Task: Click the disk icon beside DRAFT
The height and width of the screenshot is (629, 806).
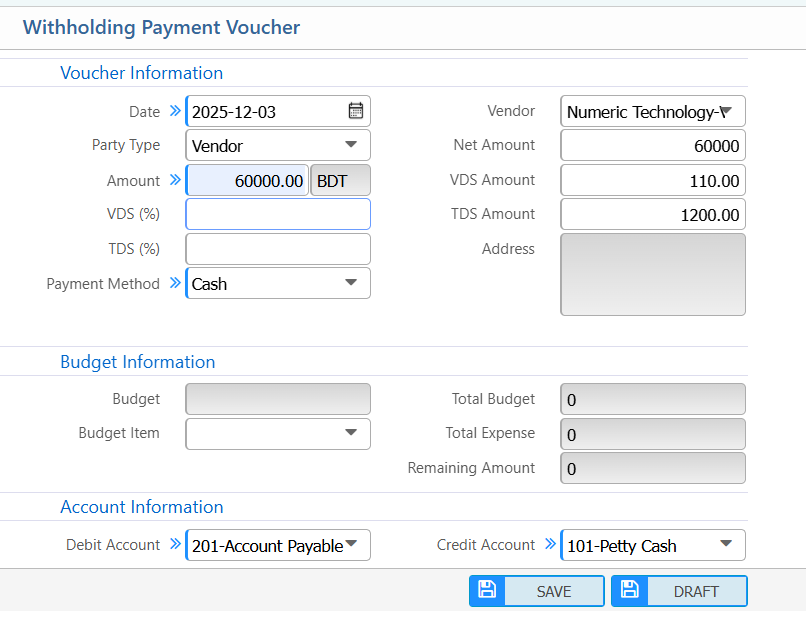Action: coord(629,590)
